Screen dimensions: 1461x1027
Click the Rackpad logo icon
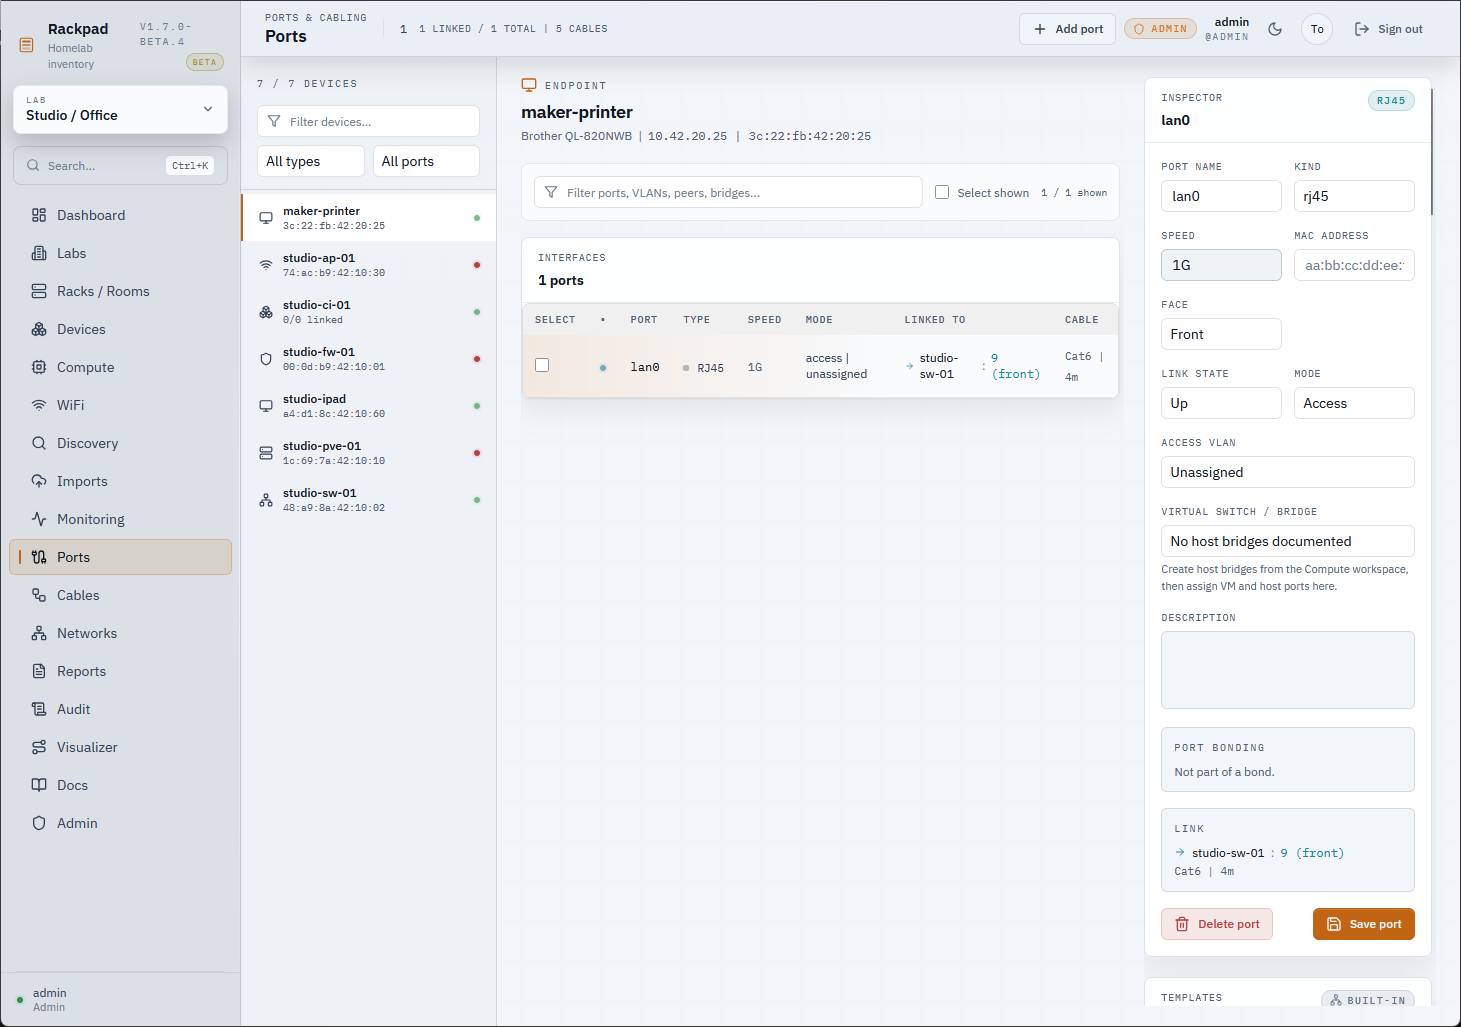click(27, 45)
